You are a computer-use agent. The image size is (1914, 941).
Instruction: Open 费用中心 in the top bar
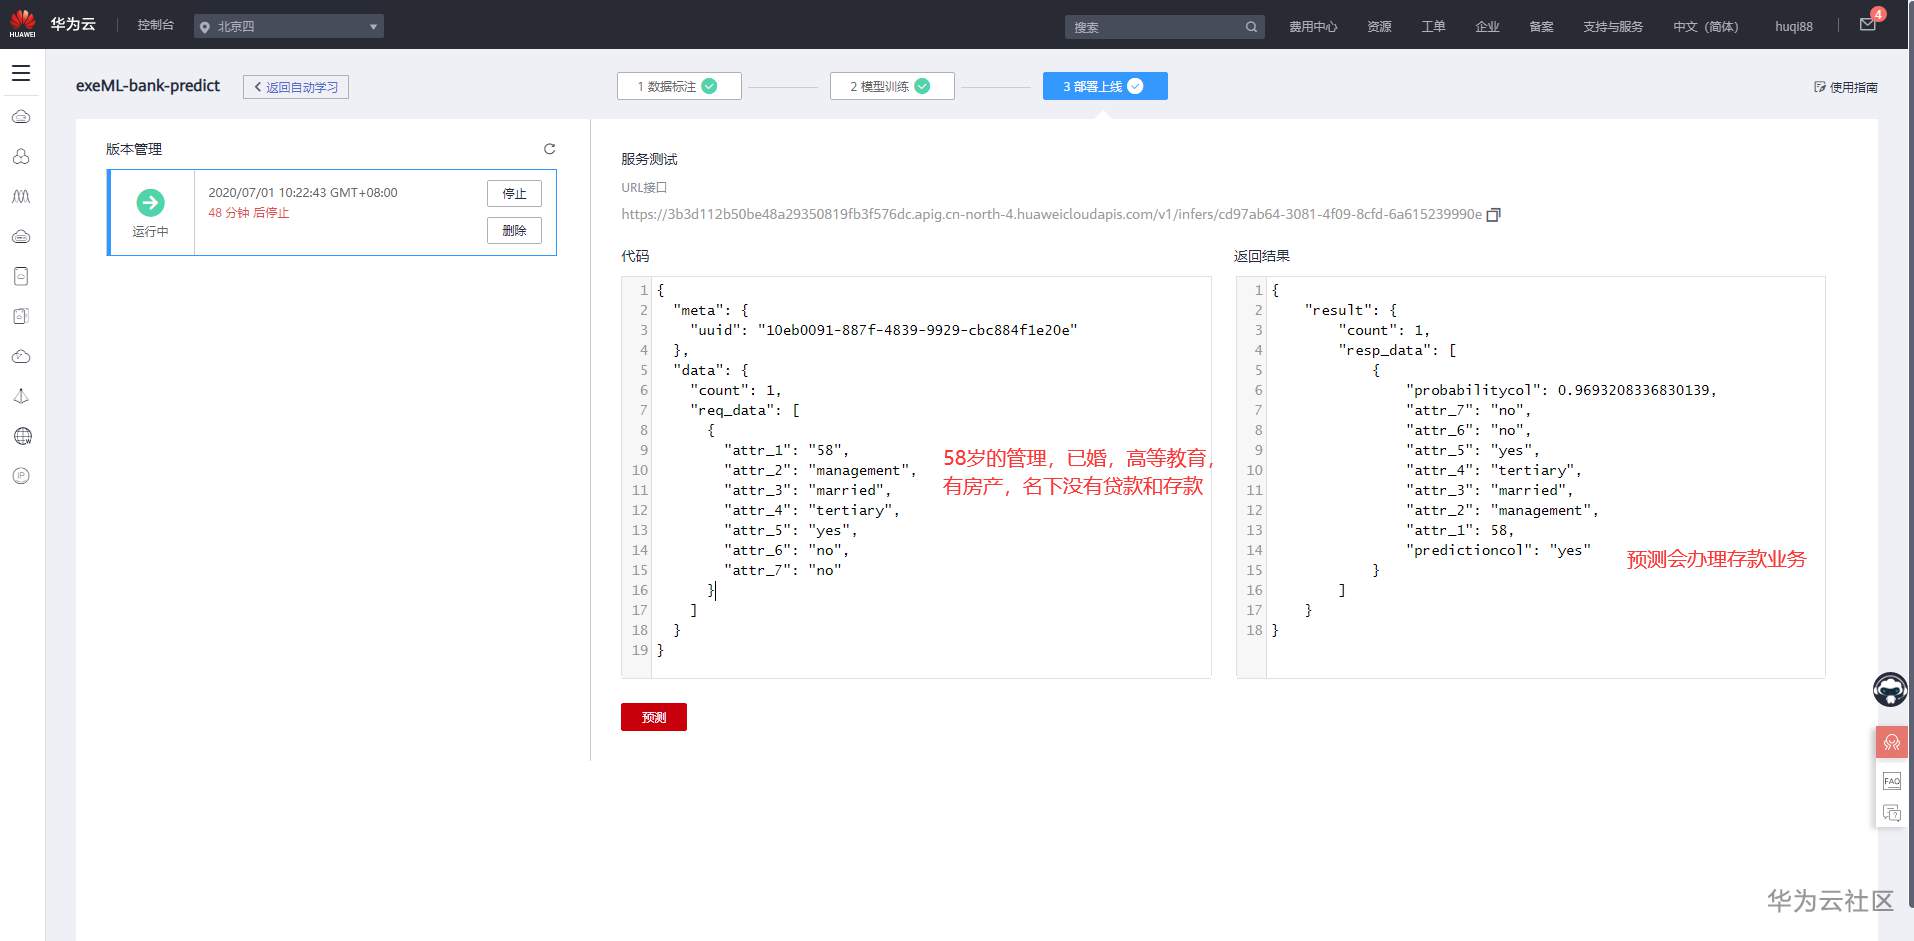(1313, 27)
